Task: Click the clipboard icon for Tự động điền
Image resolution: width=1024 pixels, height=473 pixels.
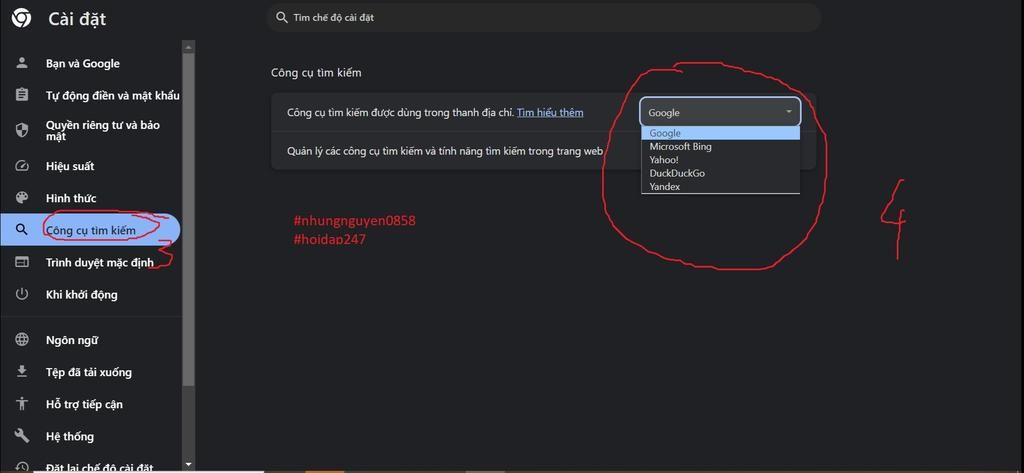Action: (22, 95)
